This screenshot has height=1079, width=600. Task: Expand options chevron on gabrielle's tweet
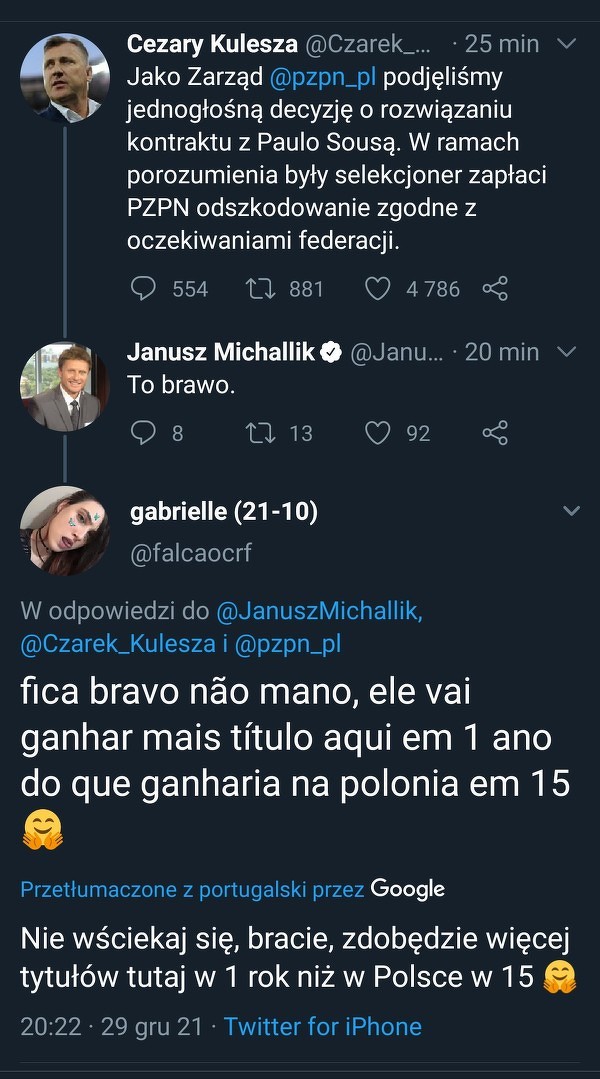[x=571, y=511]
